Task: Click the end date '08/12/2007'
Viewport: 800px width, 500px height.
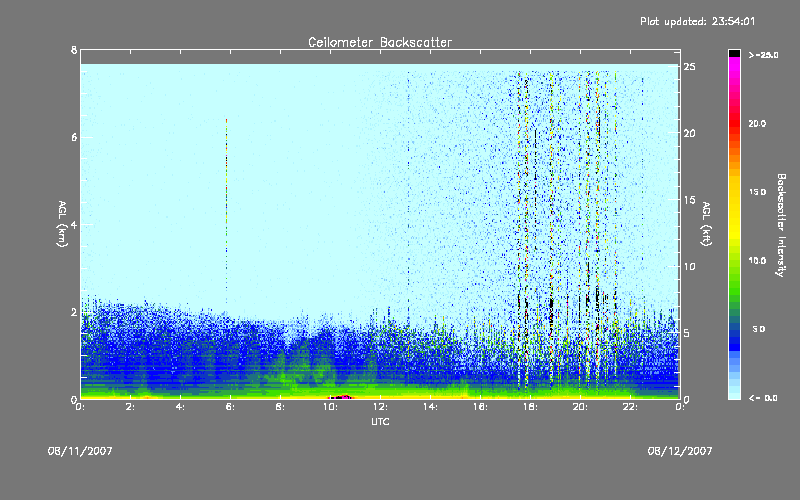Action: 680,451
